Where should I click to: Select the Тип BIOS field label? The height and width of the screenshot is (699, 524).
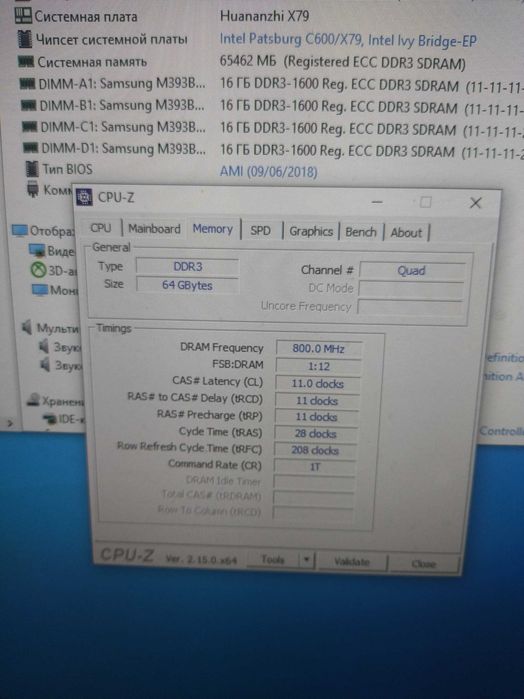pyautogui.click(x=67, y=169)
